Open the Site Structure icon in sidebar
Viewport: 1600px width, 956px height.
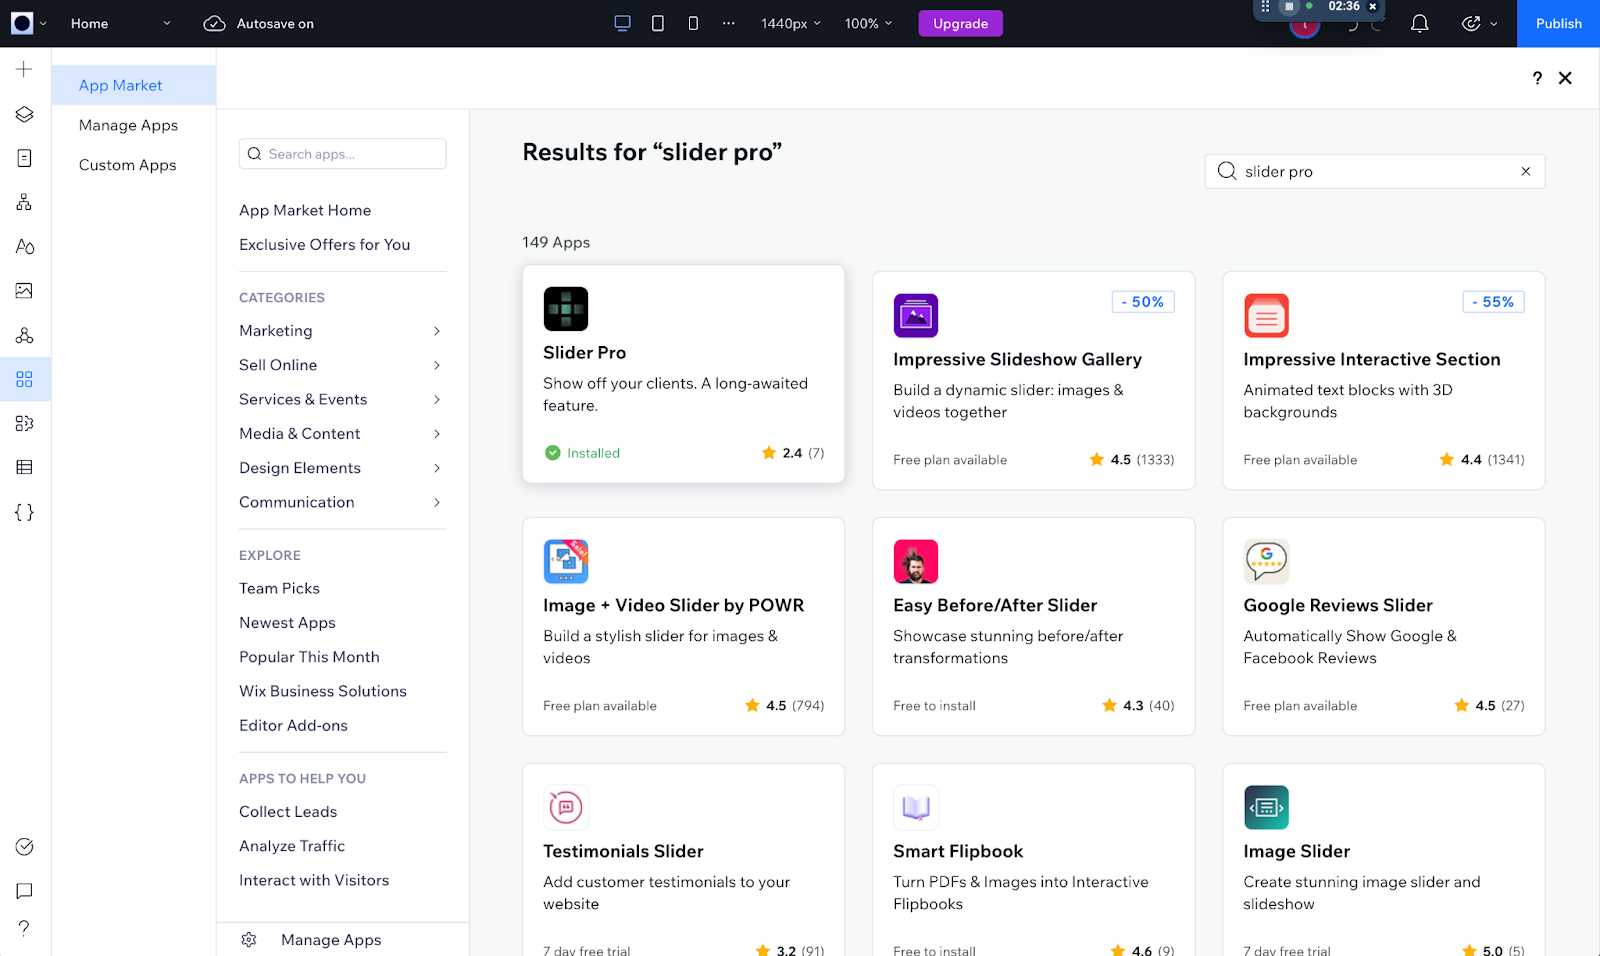[24, 202]
